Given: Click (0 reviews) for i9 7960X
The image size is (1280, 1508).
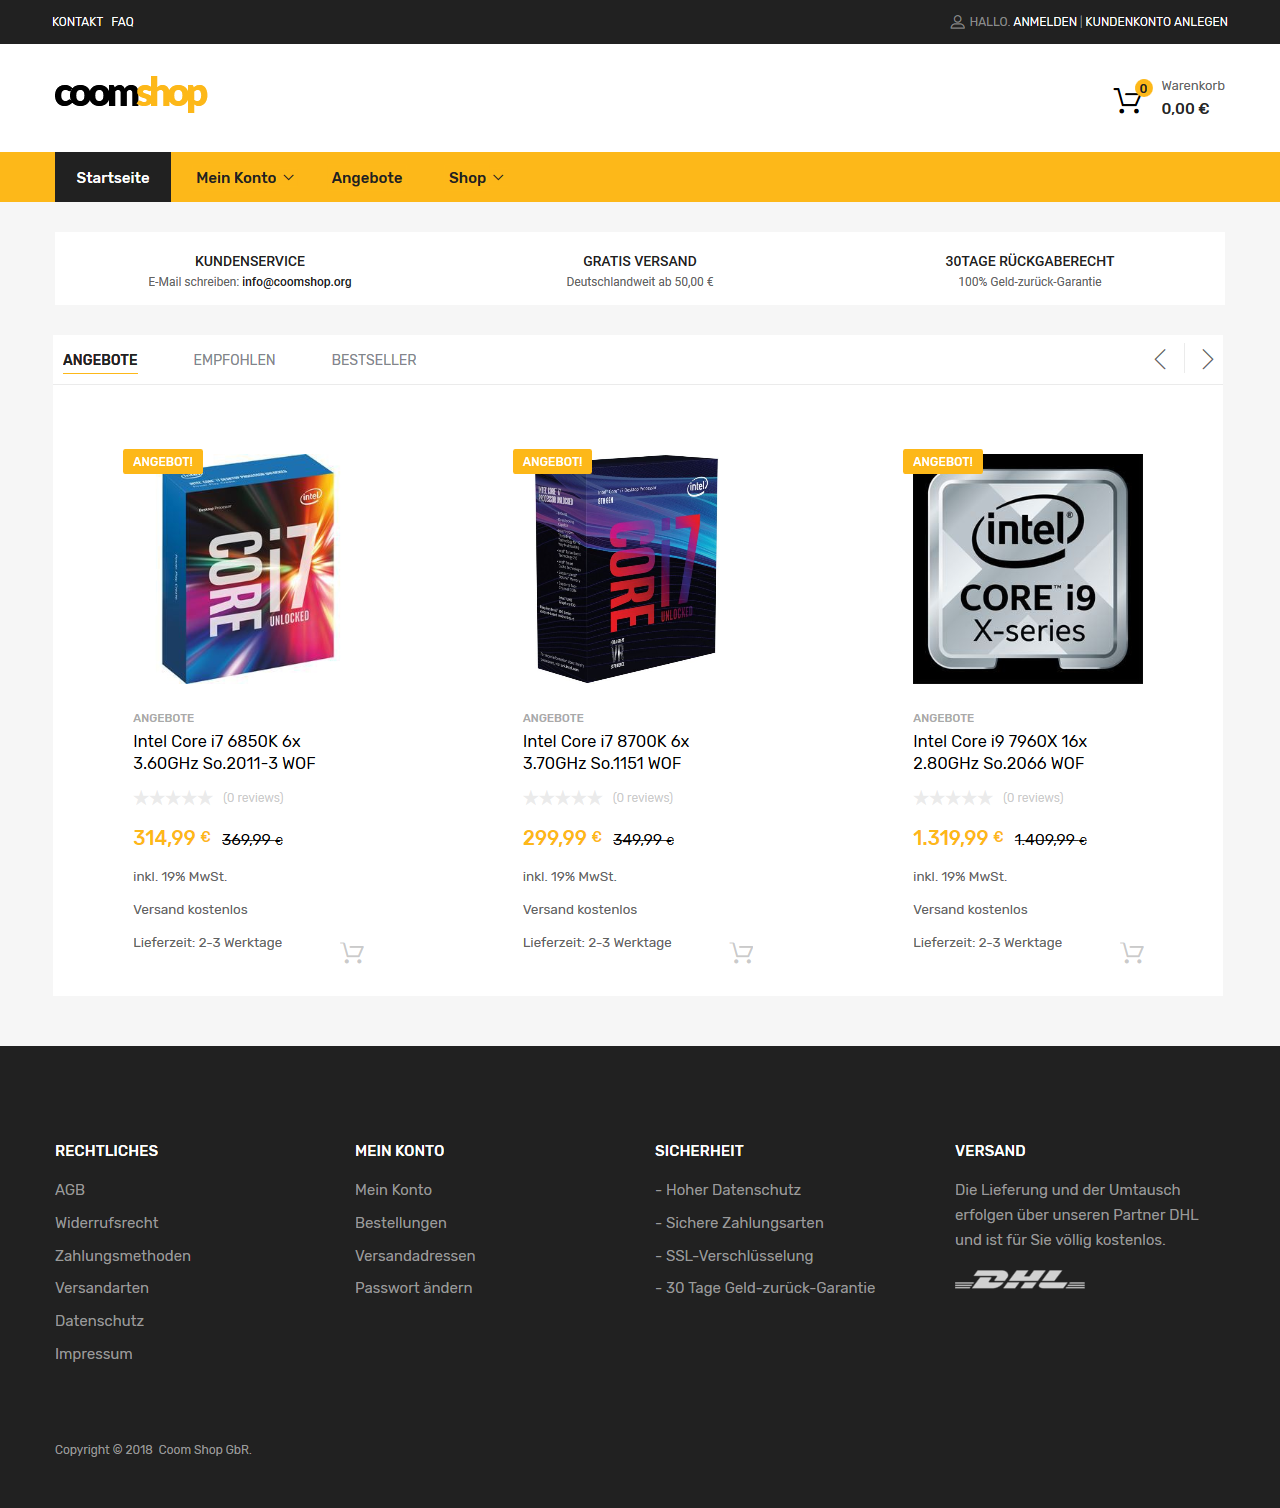Looking at the screenshot, I should pyautogui.click(x=1033, y=798).
